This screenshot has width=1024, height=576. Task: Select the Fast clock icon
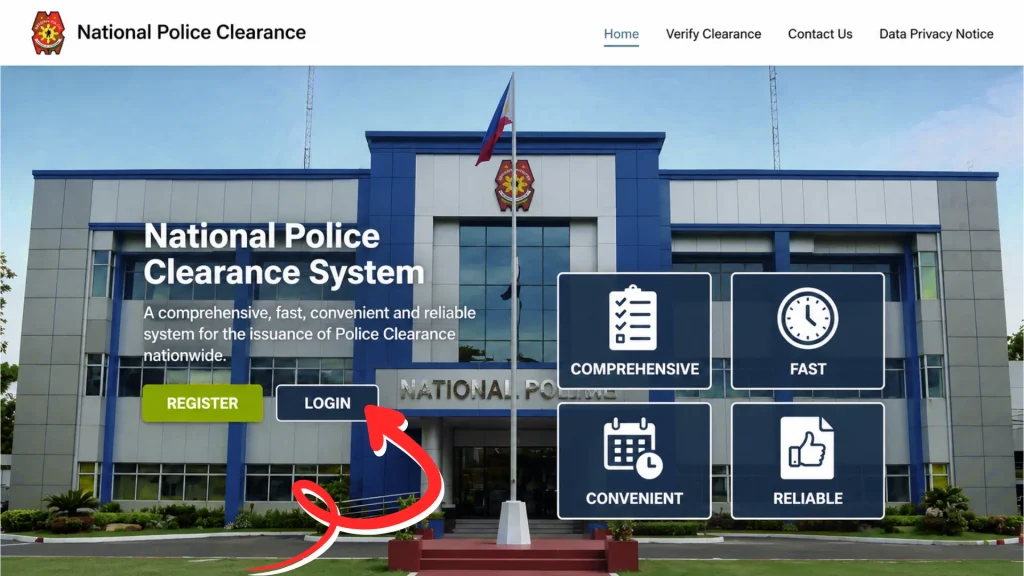pyautogui.click(x=808, y=318)
